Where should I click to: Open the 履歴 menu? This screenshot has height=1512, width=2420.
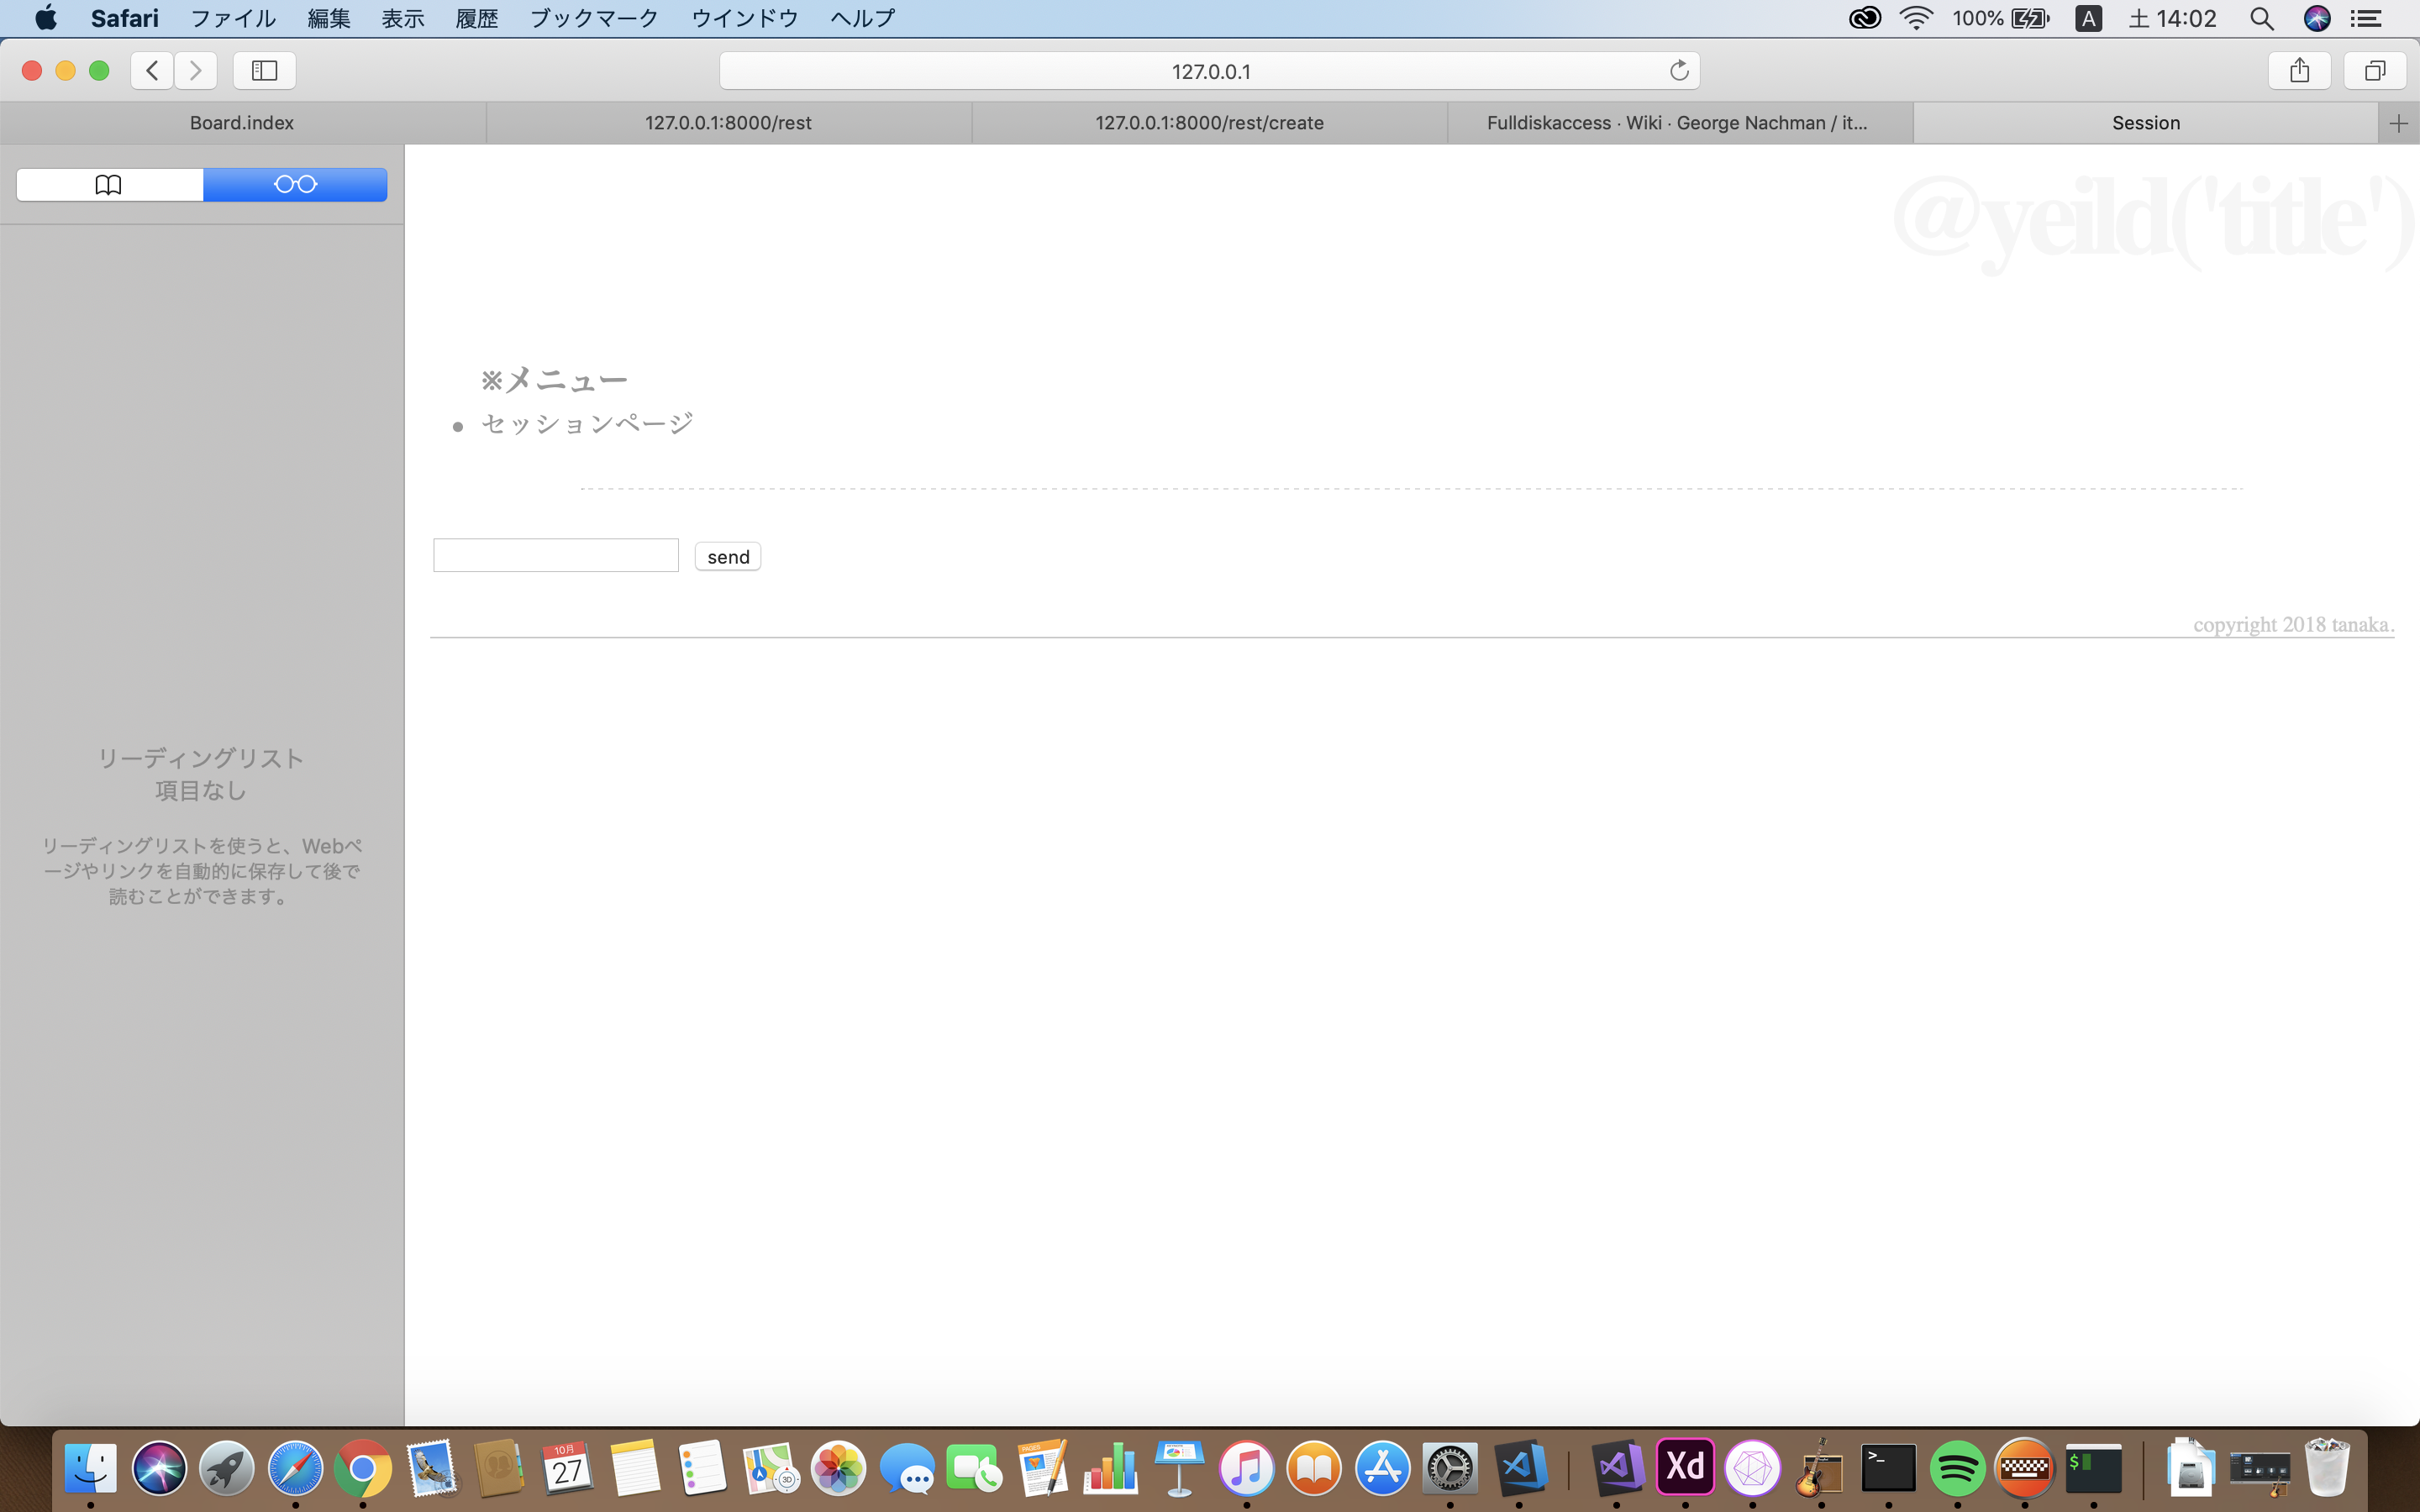[x=477, y=18]
